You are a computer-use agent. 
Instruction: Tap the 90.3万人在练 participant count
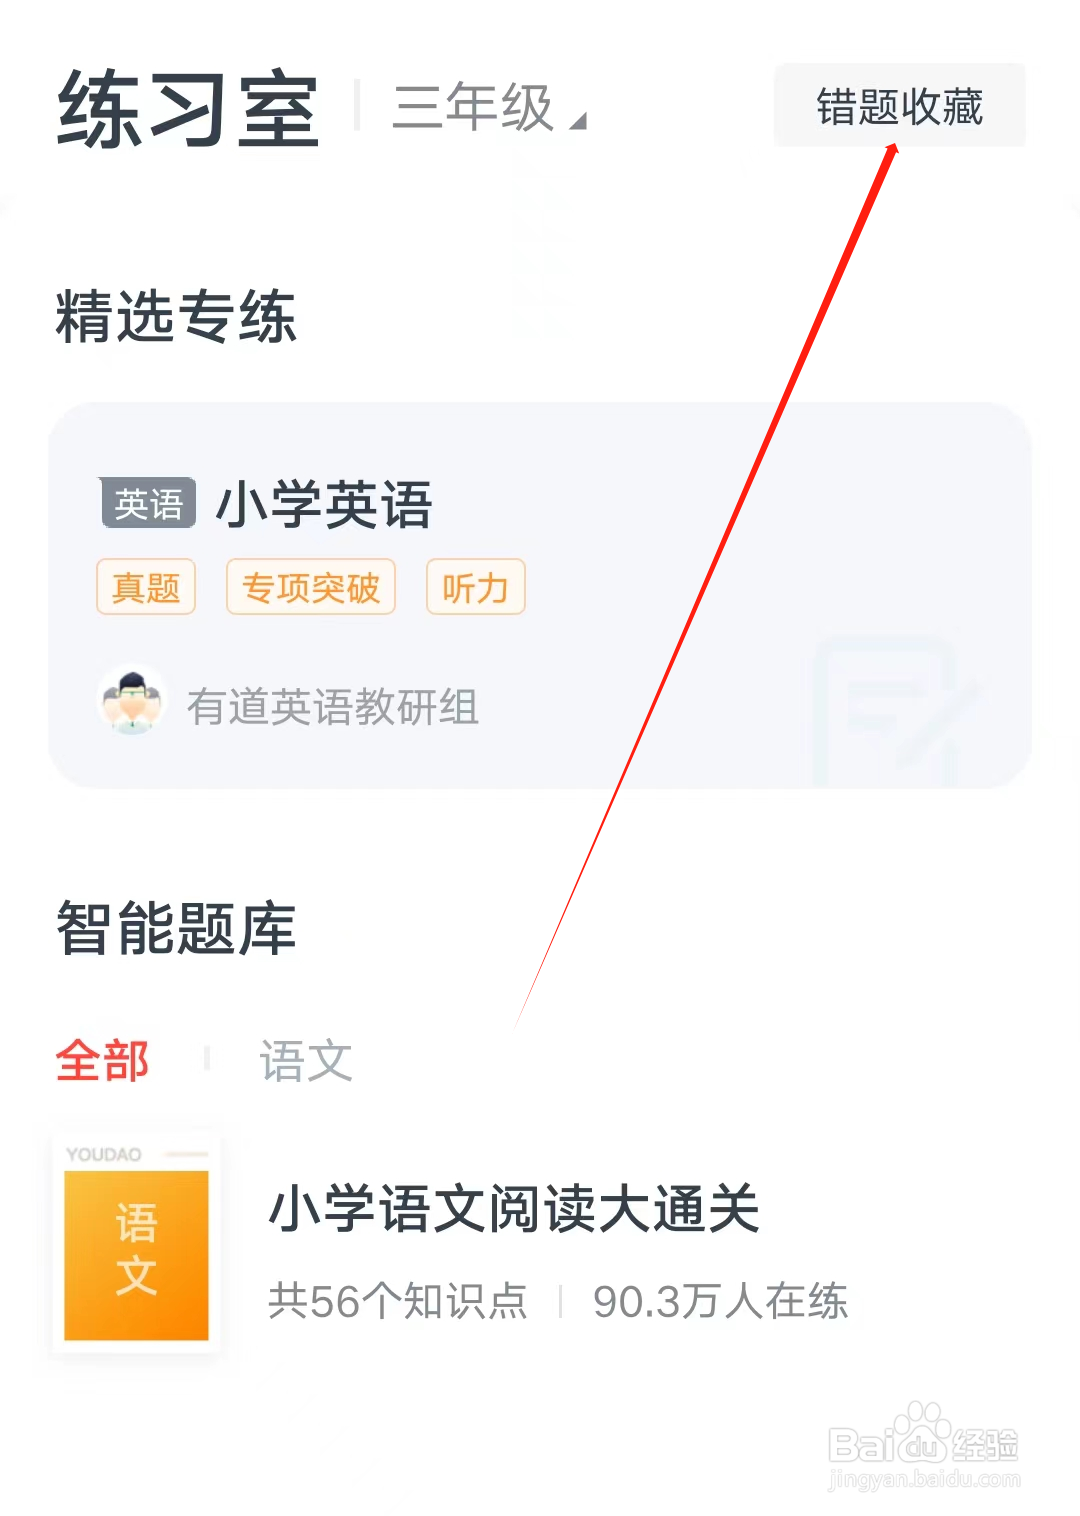tap(720, 1301)
